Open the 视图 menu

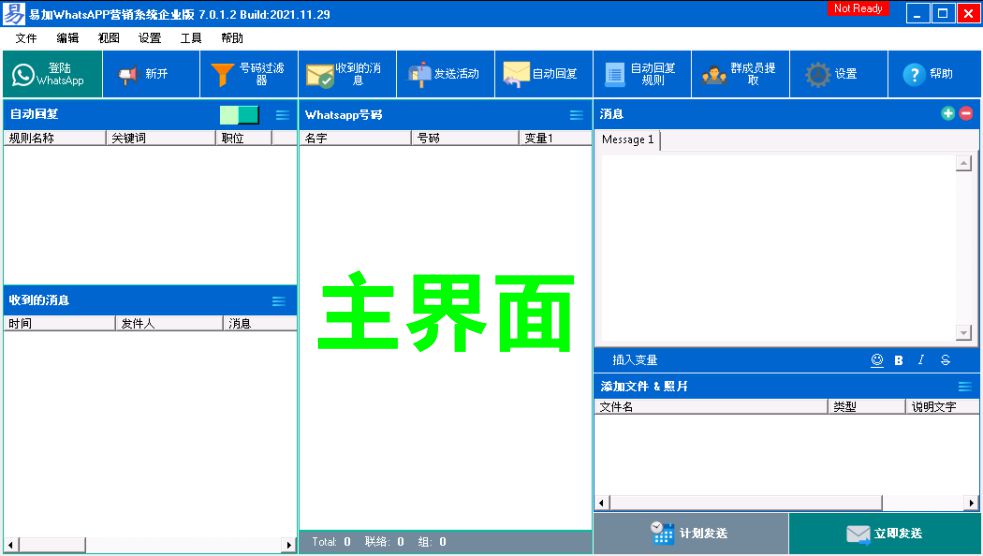(108, 38)
